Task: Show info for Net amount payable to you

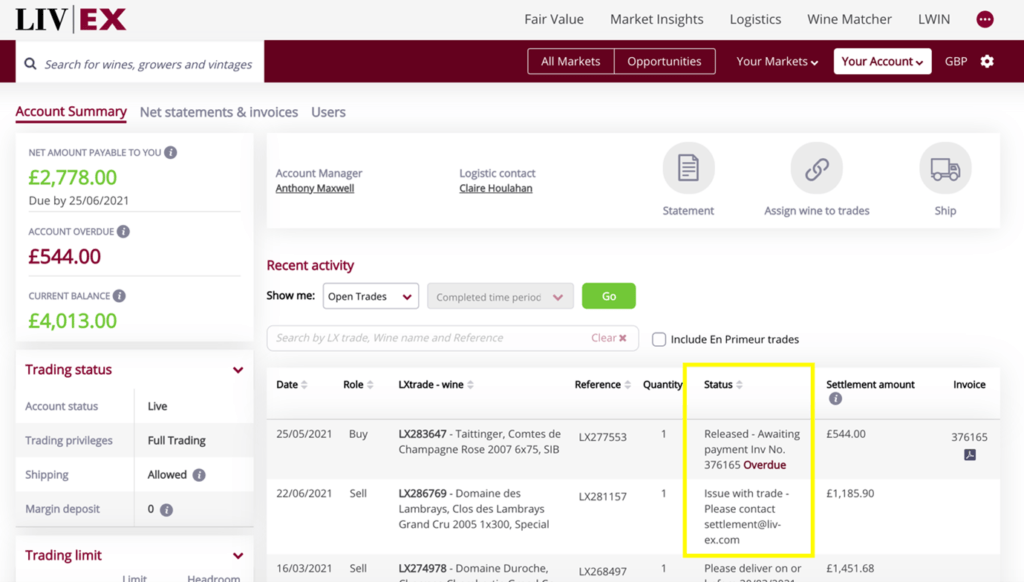Action: coord(170,152)
